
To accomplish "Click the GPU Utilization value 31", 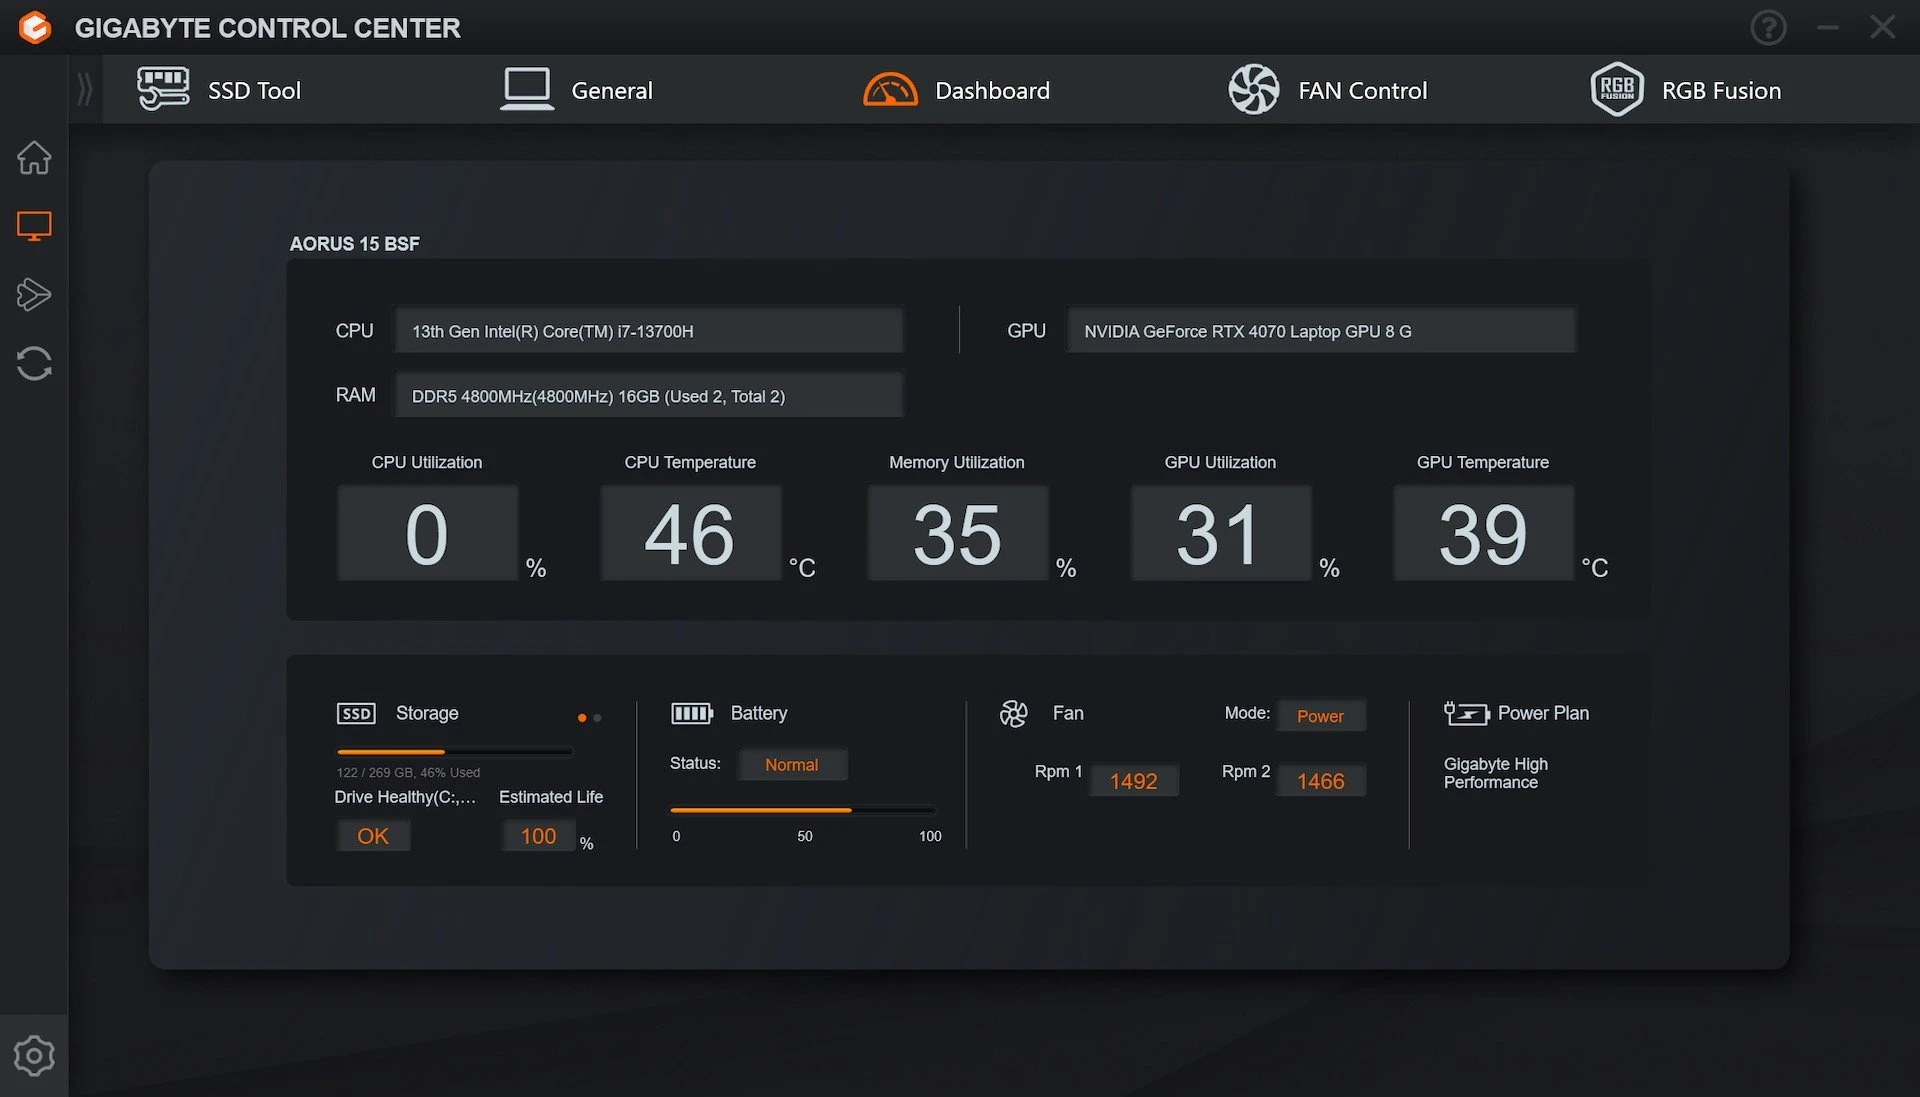I will pyautogui.click(x=1220, y=533).
